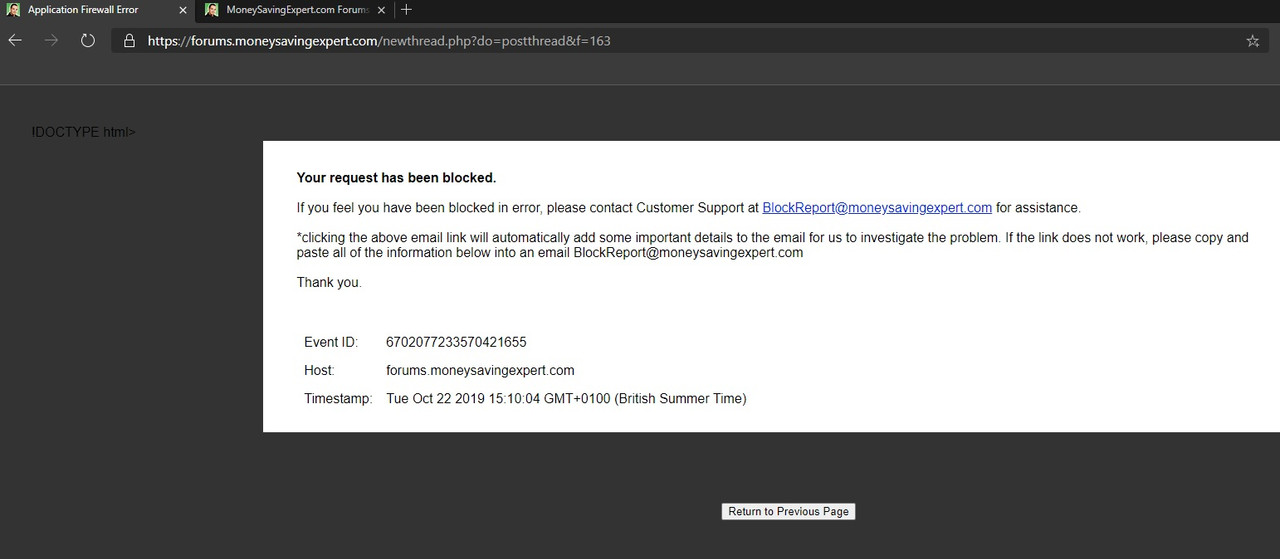The width and height of the screenshot is (1280, 559).
Task: Switch to the MoneySavingExpert.com Forums tab
Action: tap(295, 10)
